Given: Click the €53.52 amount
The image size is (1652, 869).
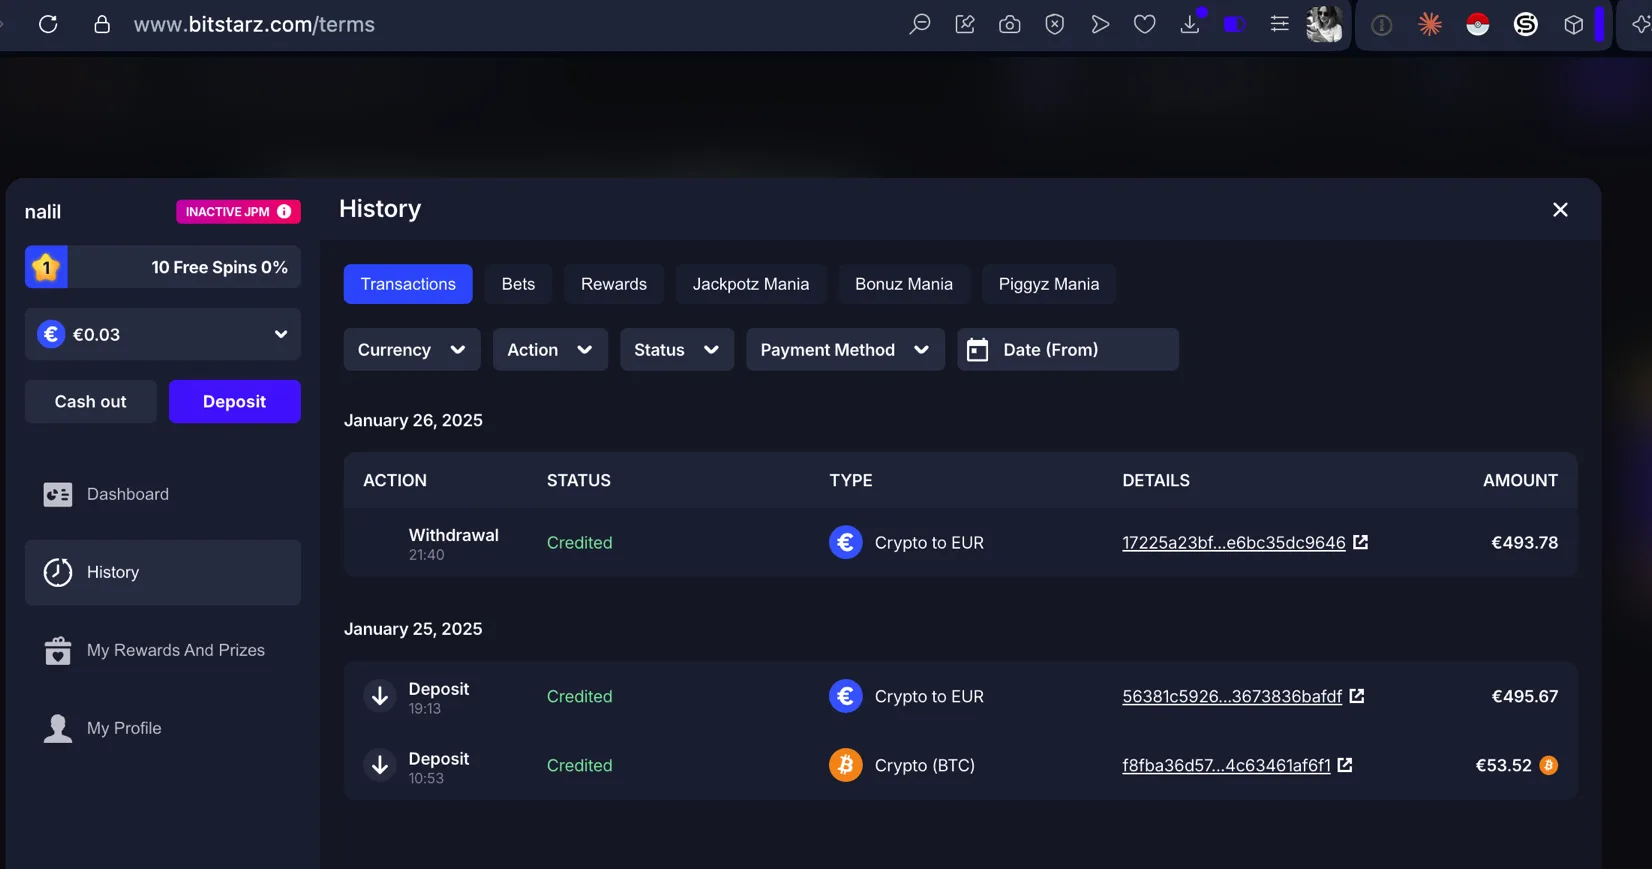Looking at the screenshot, I should coord(1504,765).
